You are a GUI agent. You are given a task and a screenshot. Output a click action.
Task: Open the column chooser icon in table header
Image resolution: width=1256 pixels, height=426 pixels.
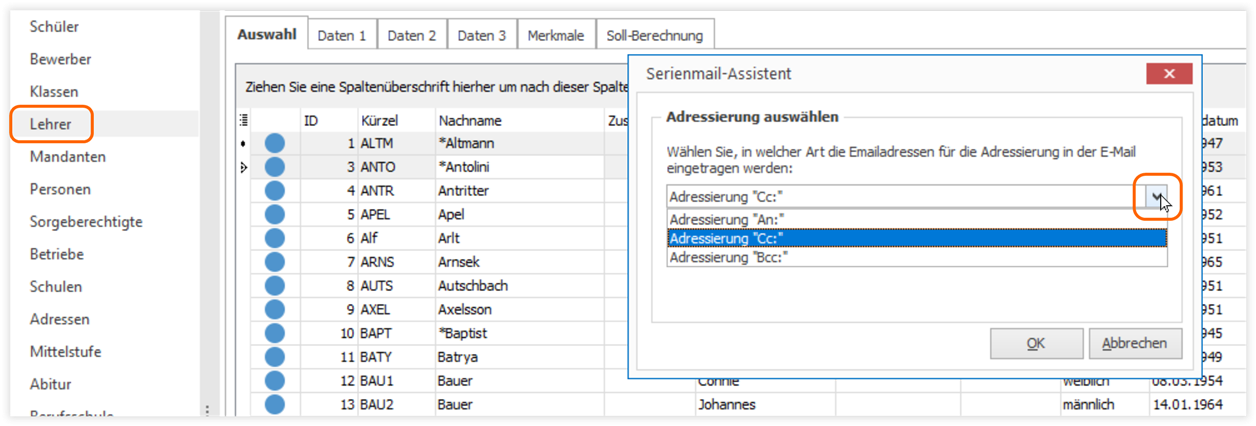(243, 120)
